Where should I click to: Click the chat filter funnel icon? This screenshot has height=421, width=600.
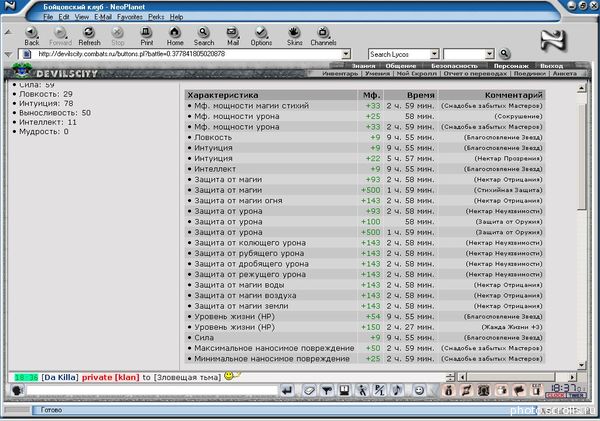click(326, 390)
